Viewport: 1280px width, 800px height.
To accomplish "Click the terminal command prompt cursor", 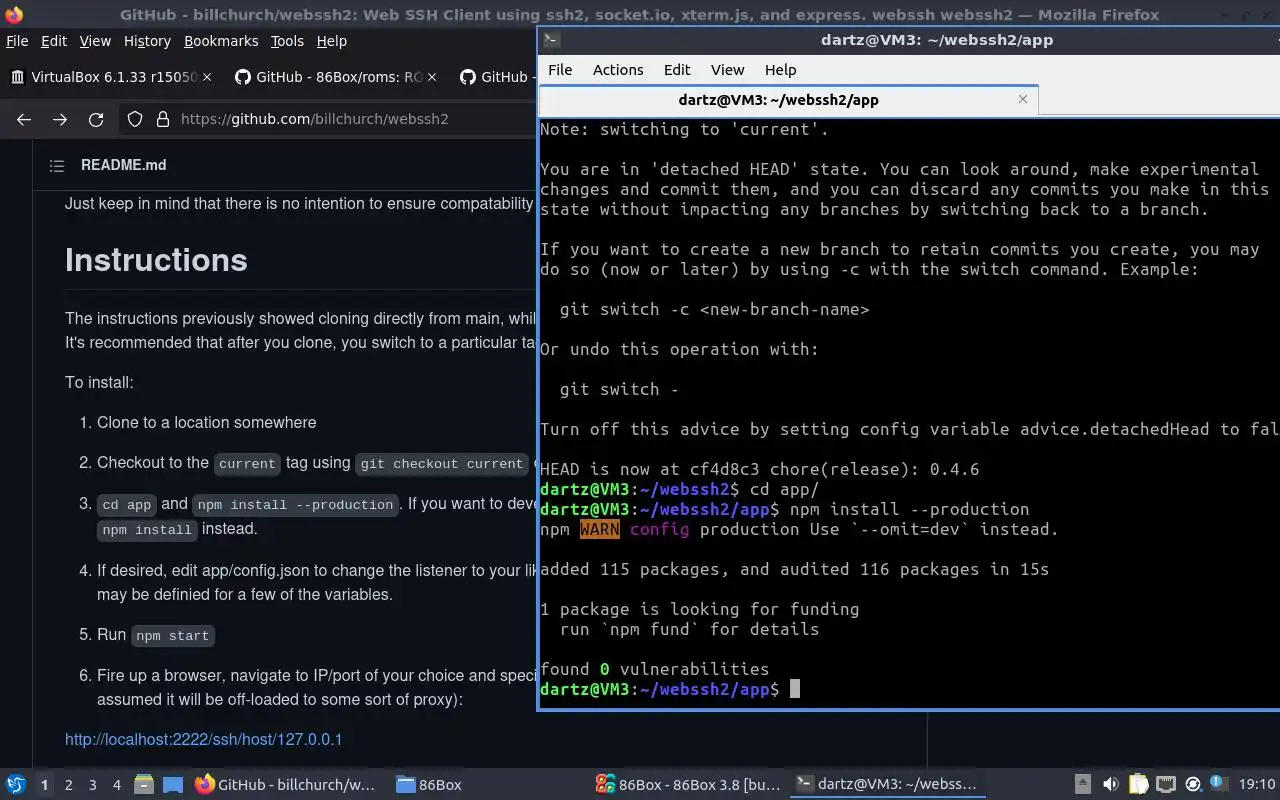I will pyautogui.click(x=795, y=689).
